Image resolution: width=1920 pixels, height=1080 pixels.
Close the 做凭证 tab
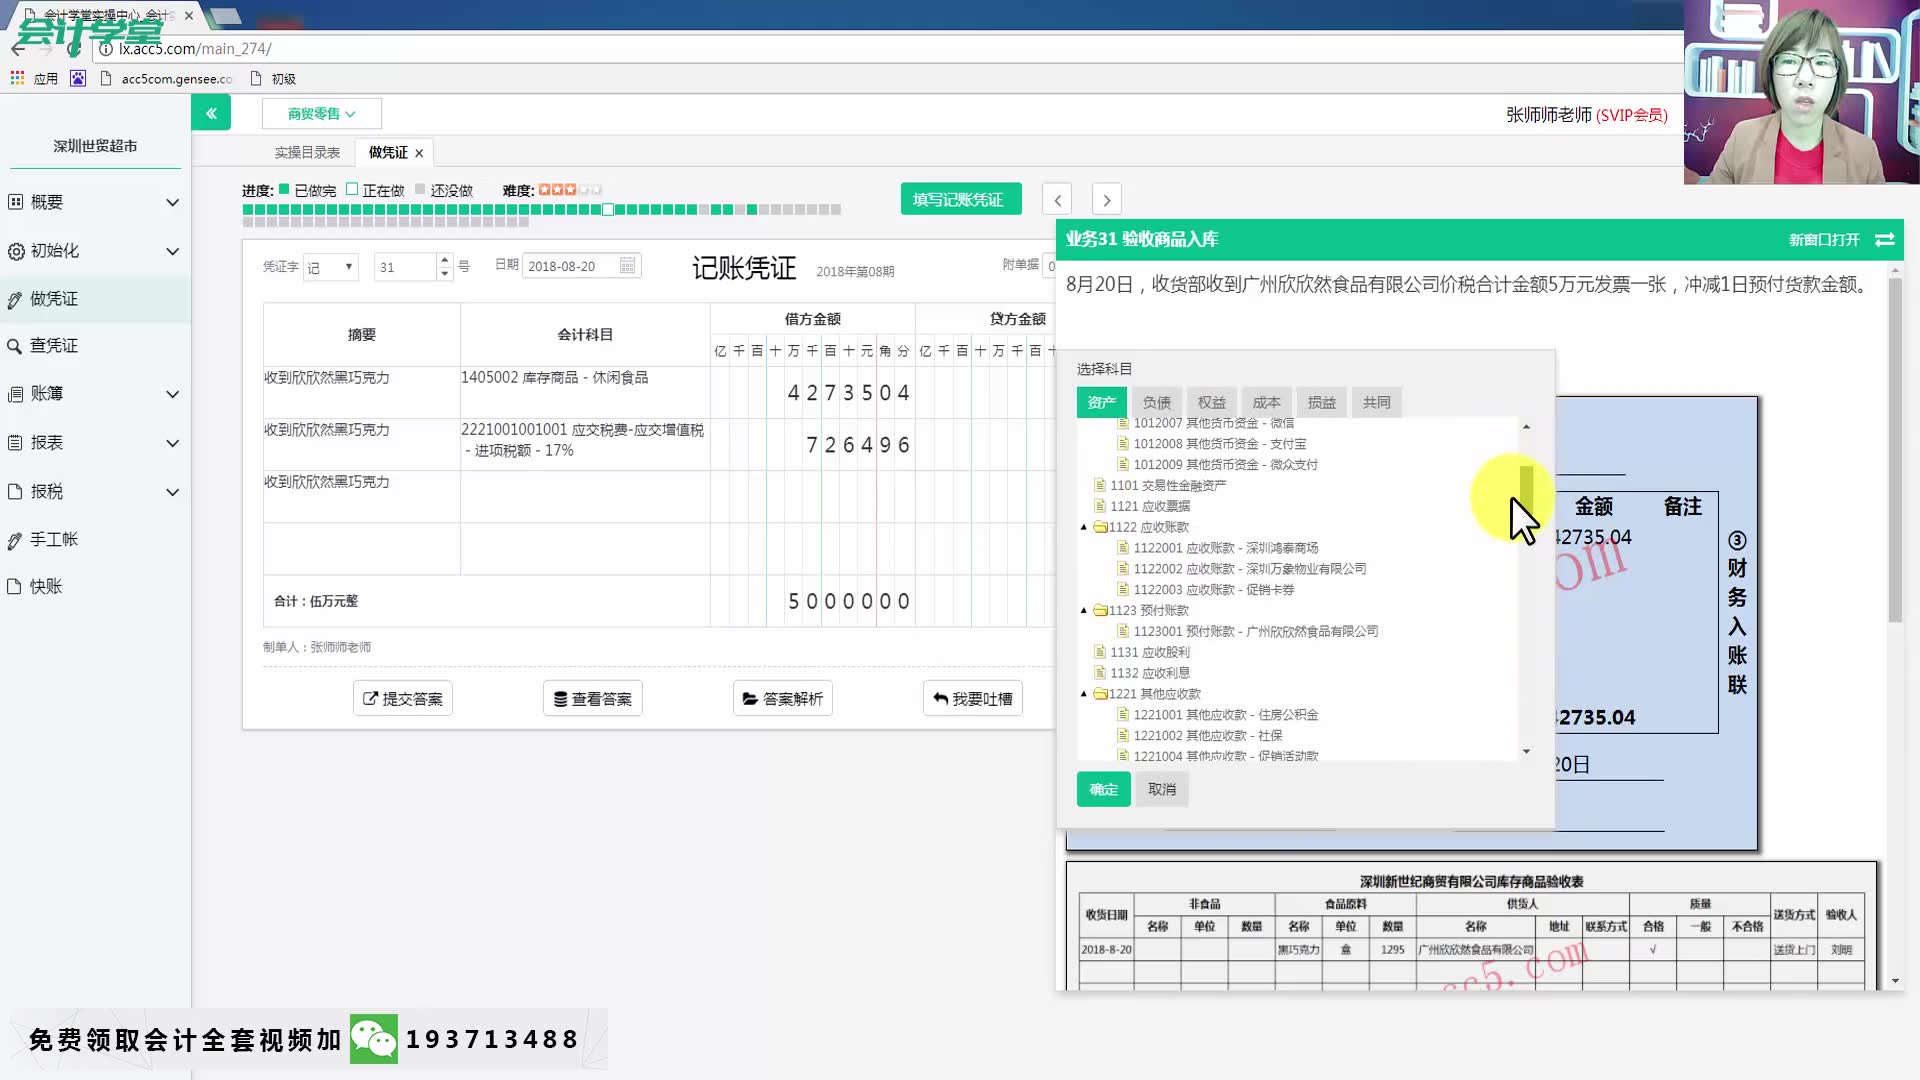point(419,153)
